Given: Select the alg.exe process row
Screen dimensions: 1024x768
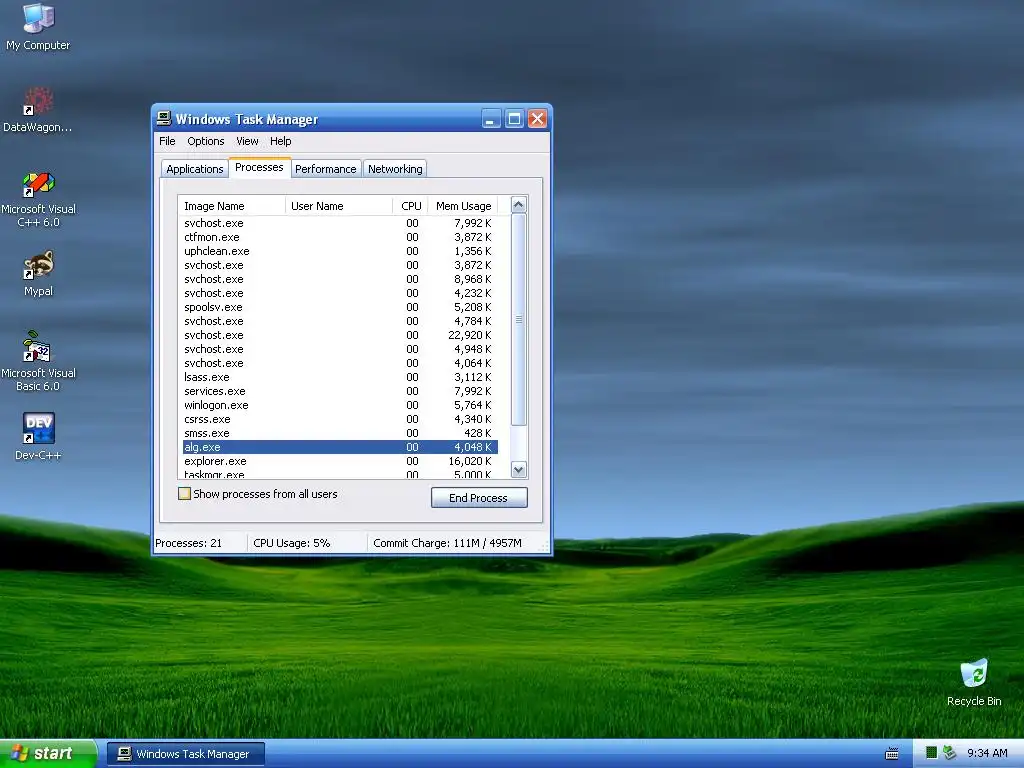Looking at the screenshot, I should (x=340, y=447).
